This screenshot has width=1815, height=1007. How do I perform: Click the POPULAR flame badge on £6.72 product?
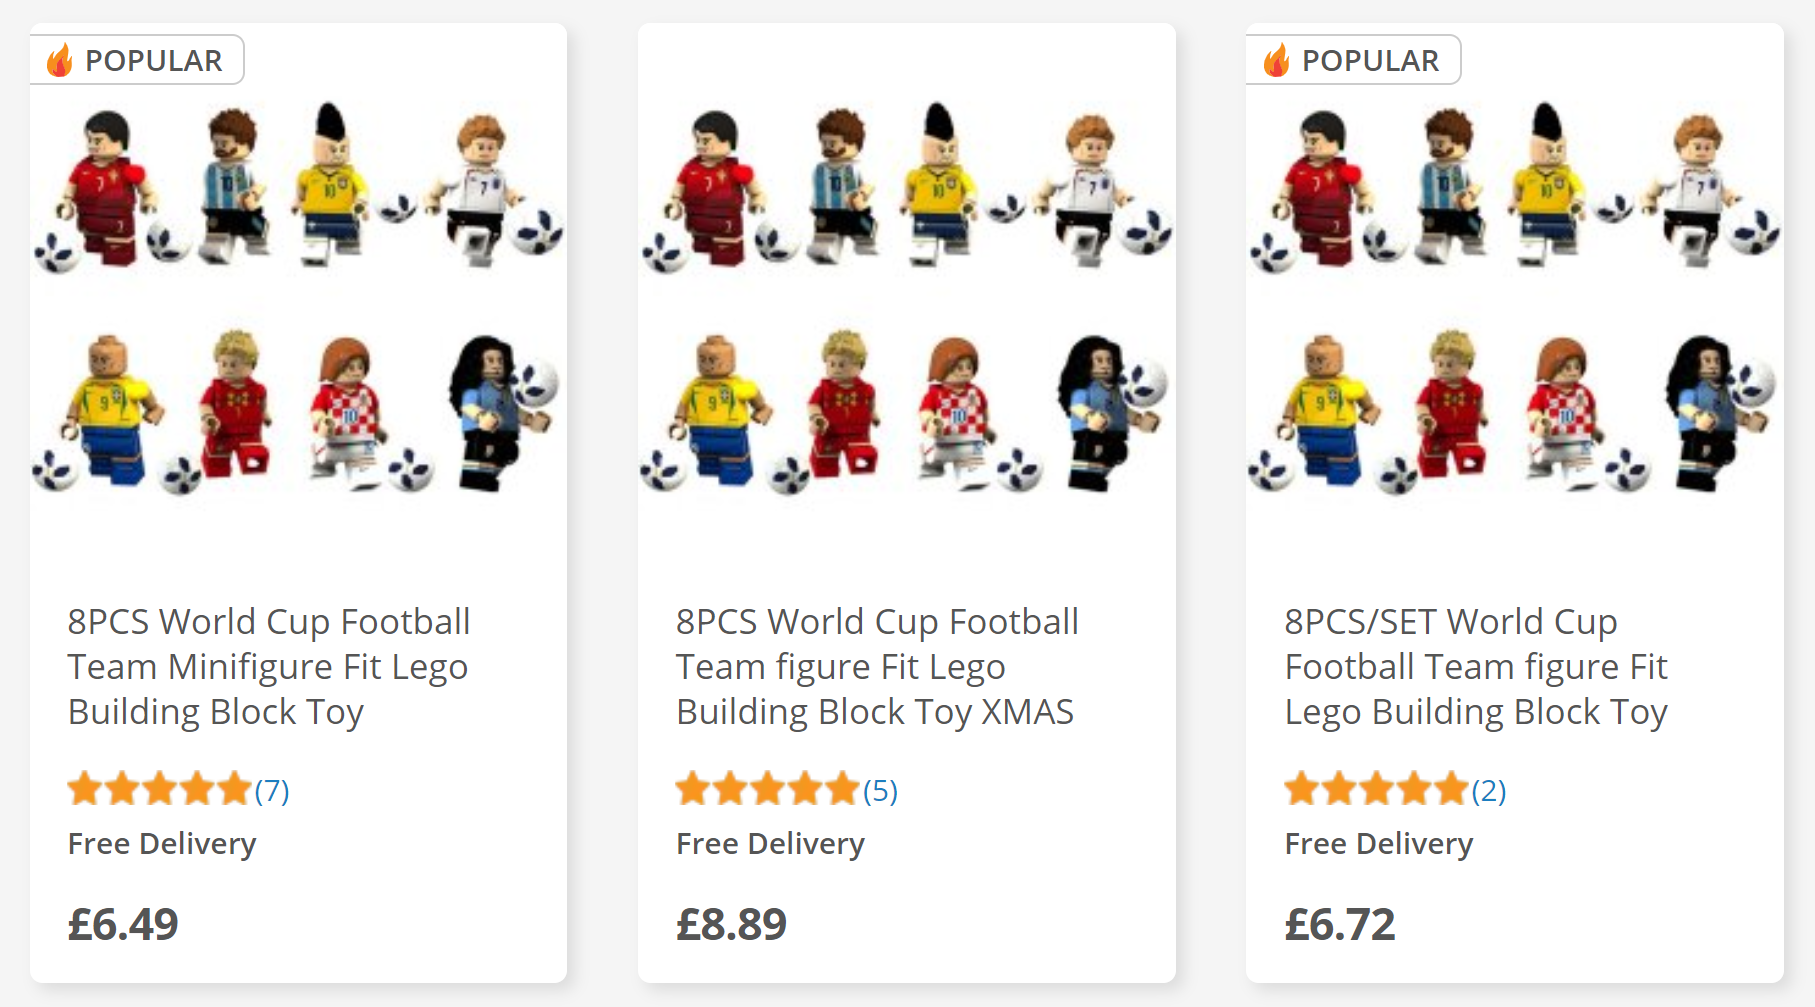point(1354,60)
